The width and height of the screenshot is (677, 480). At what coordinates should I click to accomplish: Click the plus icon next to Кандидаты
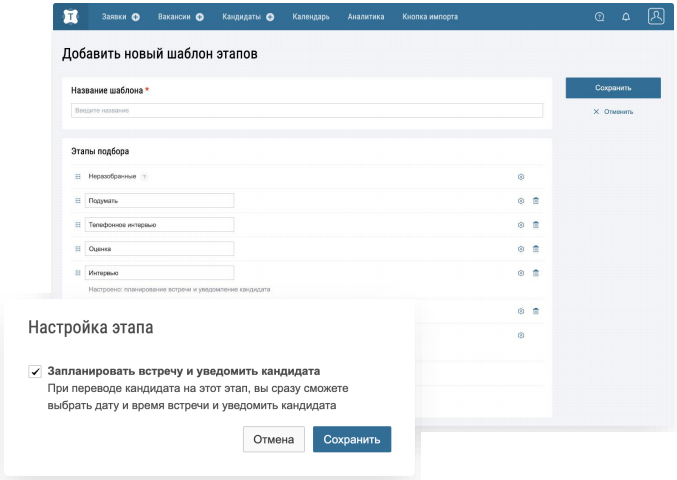pos(270,17)
